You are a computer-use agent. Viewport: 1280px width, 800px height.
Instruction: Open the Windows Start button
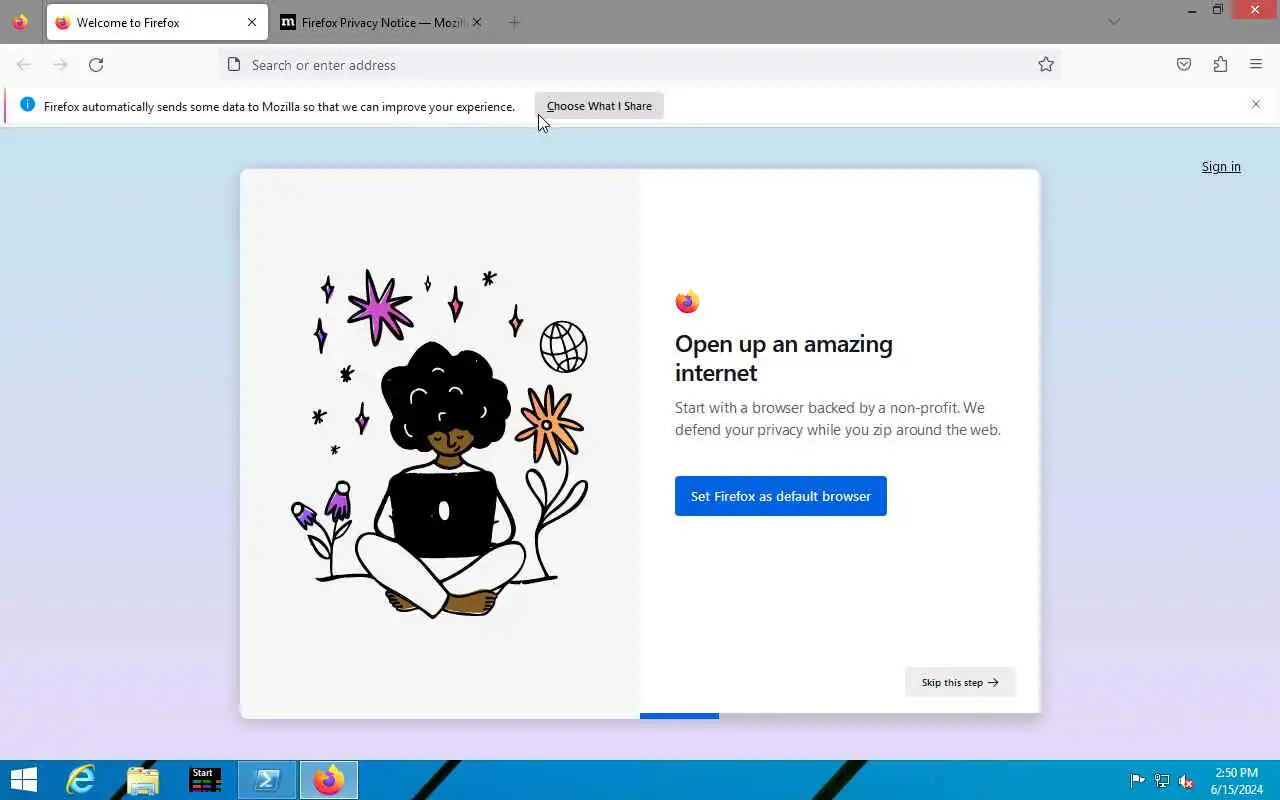(x=23, y=780)
